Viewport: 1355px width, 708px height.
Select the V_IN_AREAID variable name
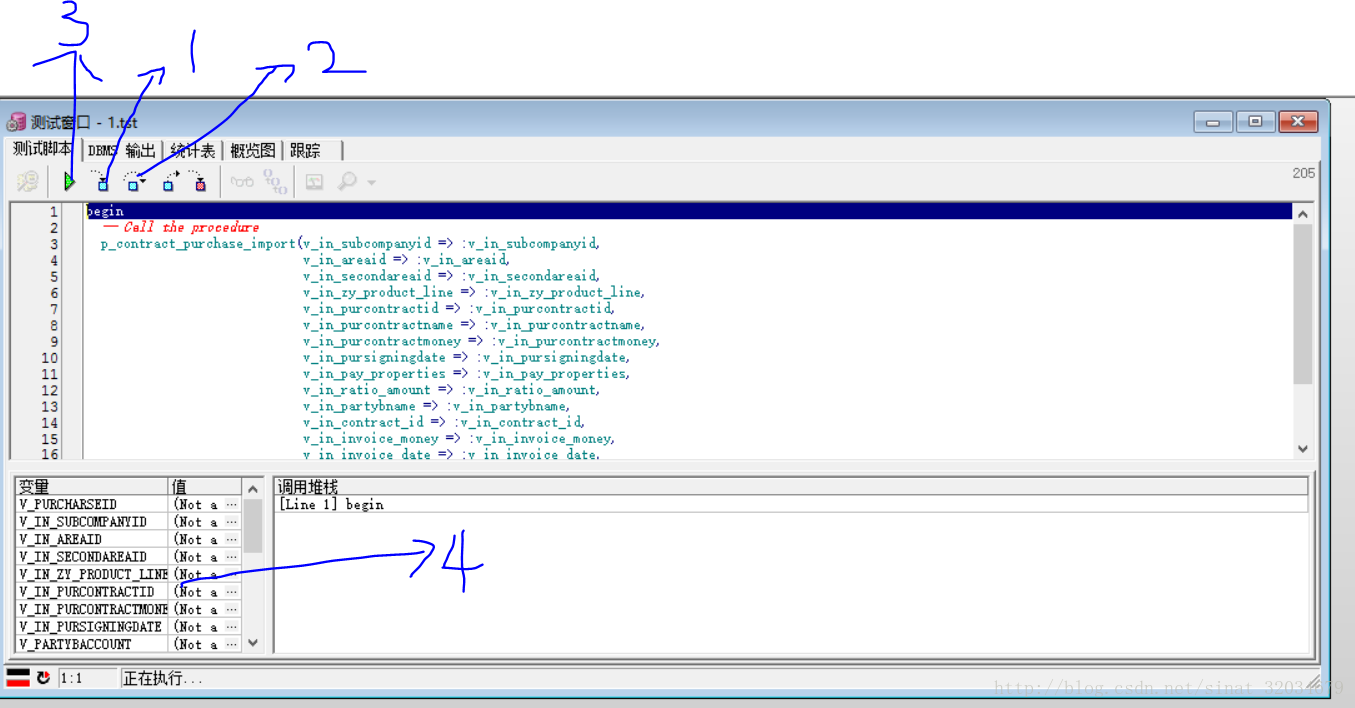60,540
